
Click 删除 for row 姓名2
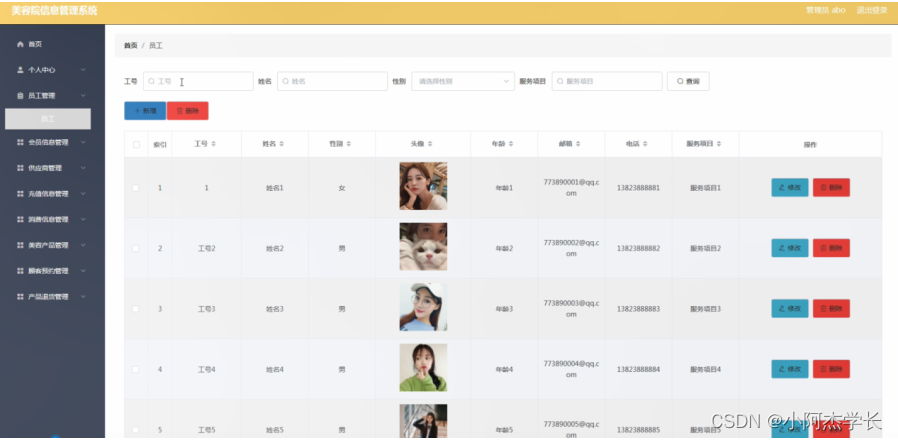tap(831, 248)
